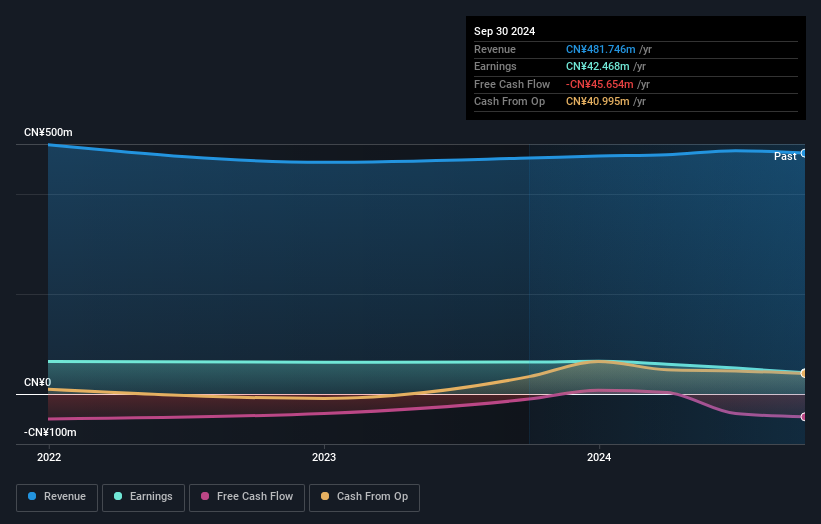Click the orange Cash From Op end-point marker
821x524 pixels.
coord(804,373)
